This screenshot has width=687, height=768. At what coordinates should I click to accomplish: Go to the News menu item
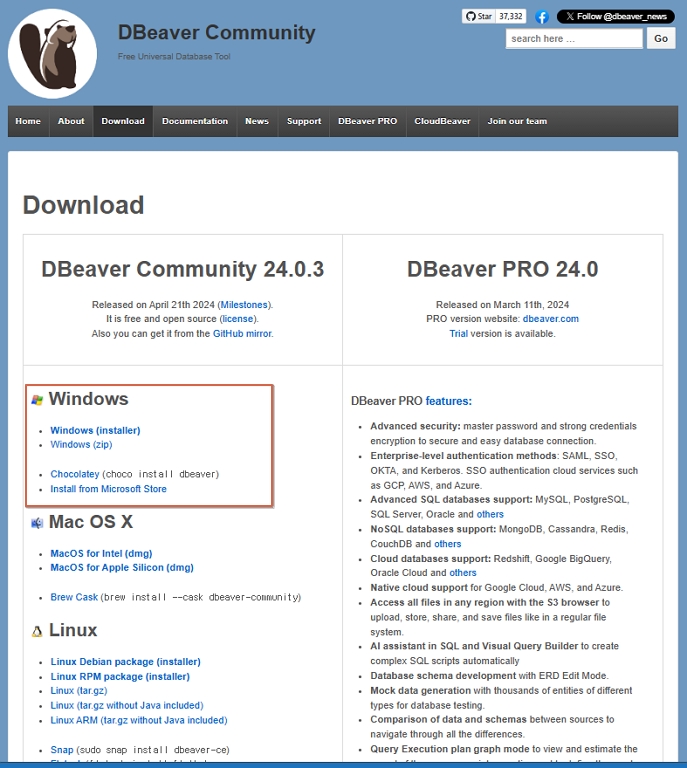[257, 121]
